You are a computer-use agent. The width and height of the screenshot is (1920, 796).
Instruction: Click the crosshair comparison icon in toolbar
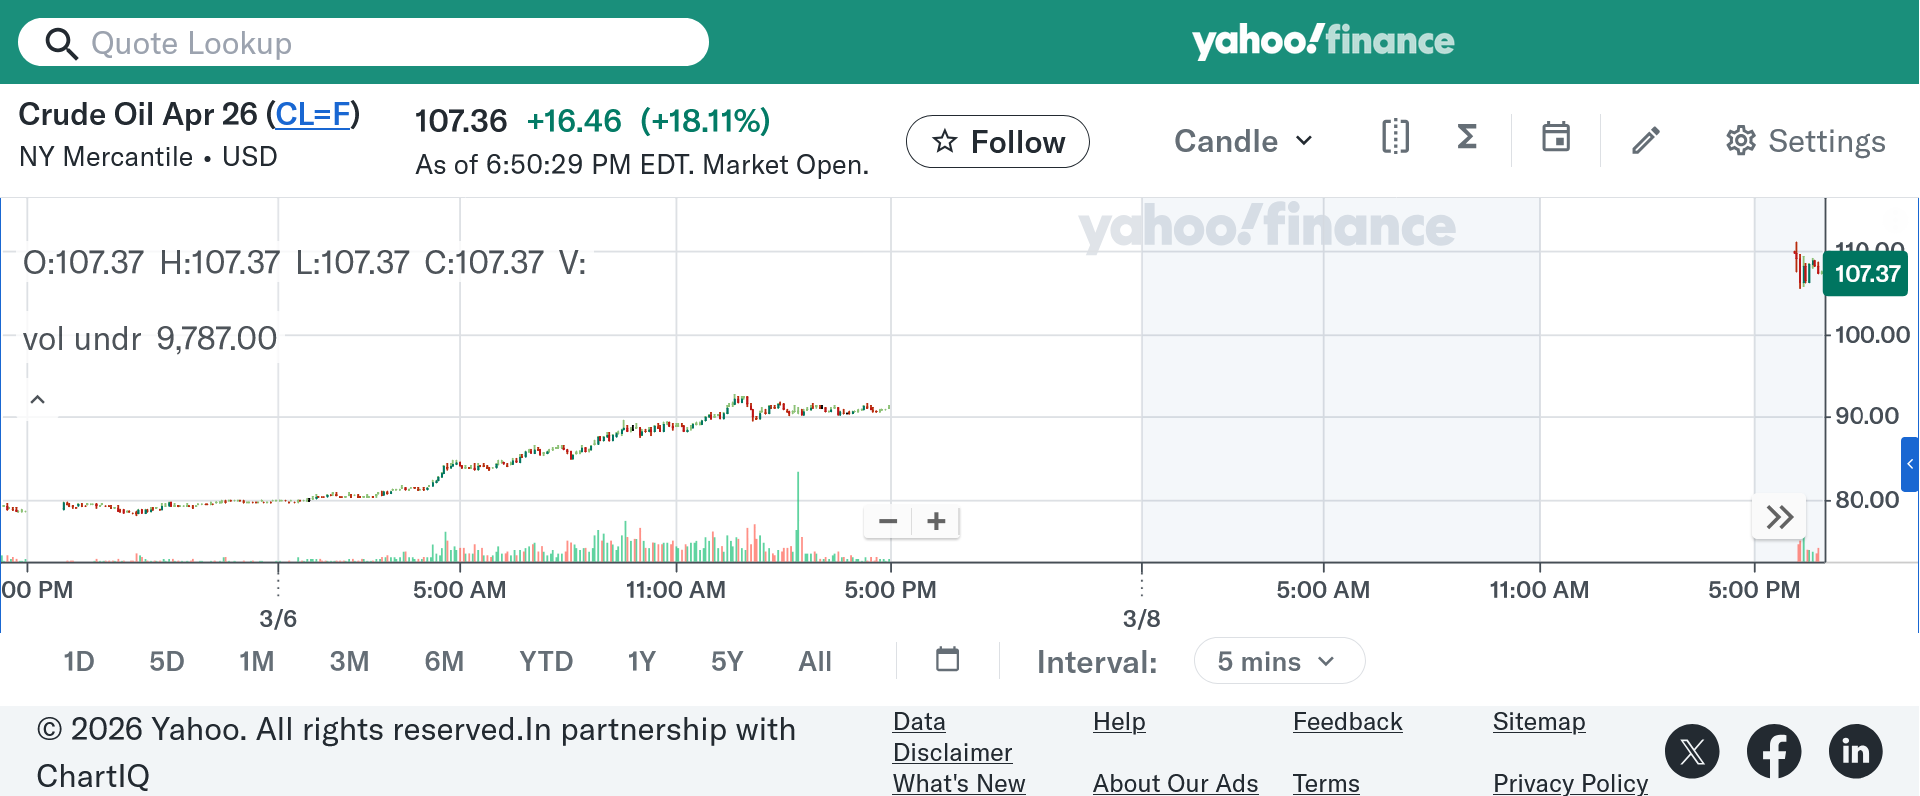click(1395, 137)
